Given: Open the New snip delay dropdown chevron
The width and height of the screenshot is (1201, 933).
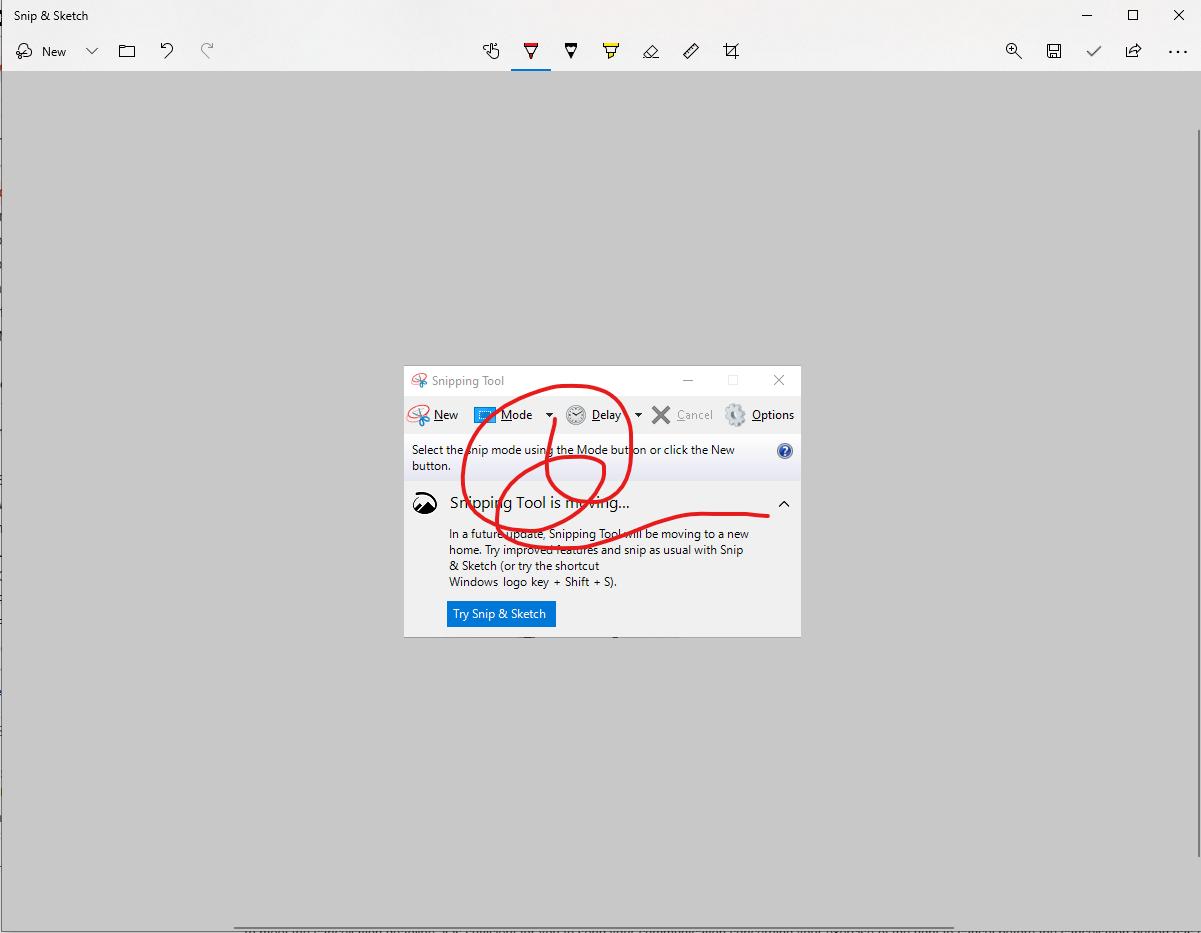Looking at the screenshot, I should (x=92, y=51).
